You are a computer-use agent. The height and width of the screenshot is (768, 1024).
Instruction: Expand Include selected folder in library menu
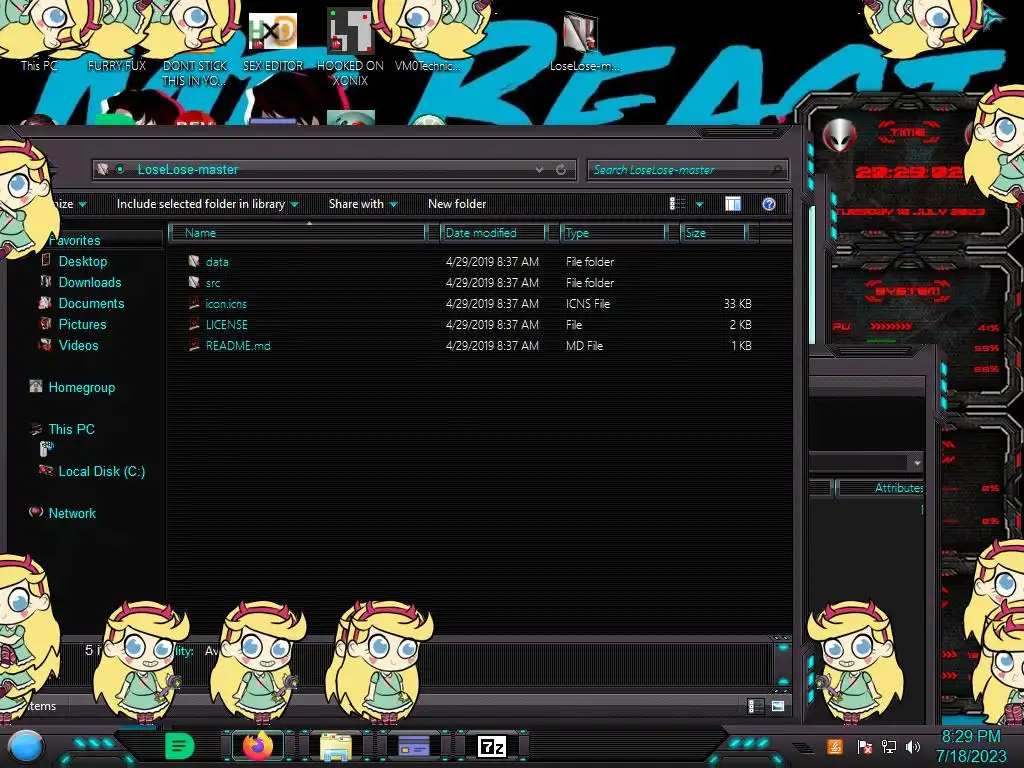tap(207, 204)
